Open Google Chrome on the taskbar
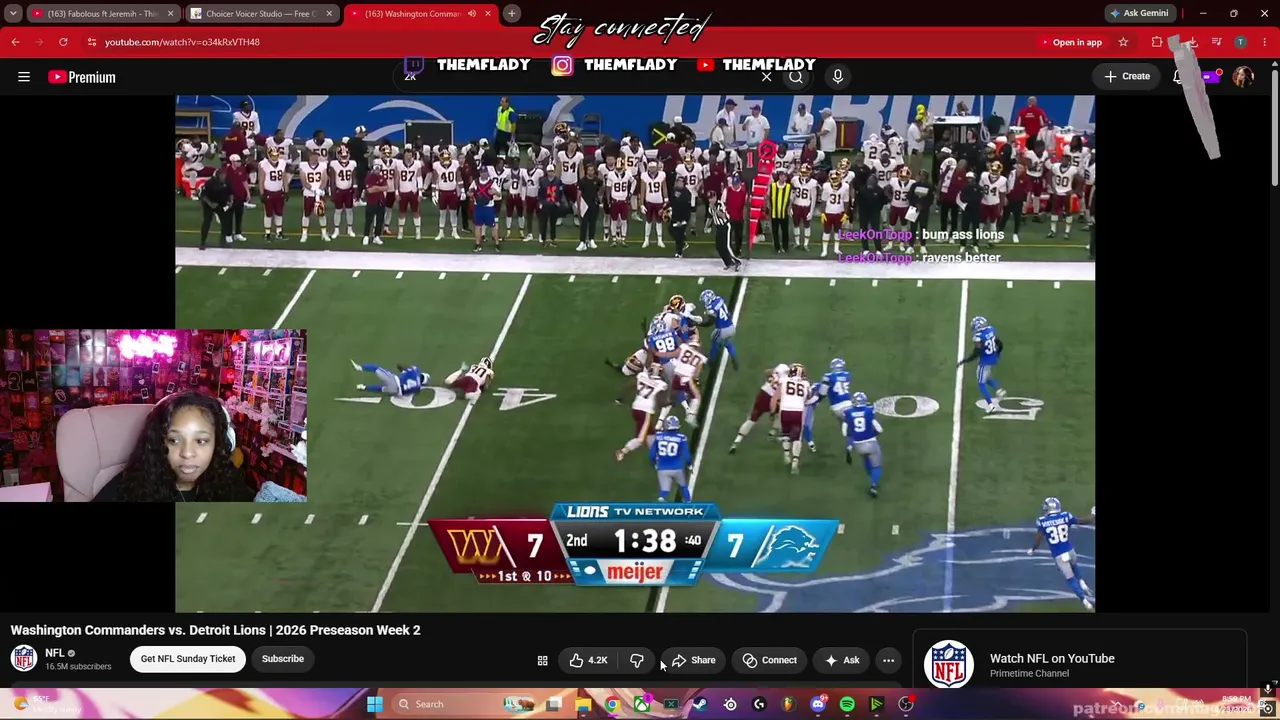 613,704
